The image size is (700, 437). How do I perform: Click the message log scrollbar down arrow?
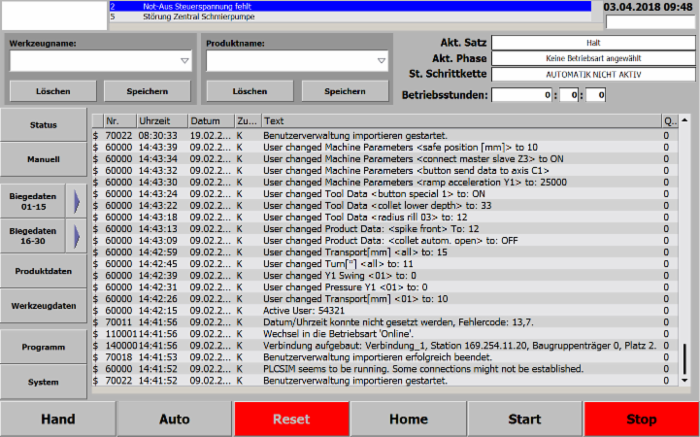[684, 380]
